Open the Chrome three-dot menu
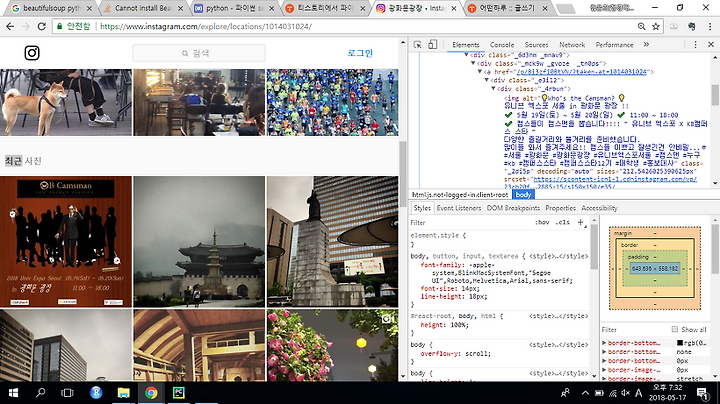Image resolution: width=720 pixels, height=404 pixels. coord(710,27)
